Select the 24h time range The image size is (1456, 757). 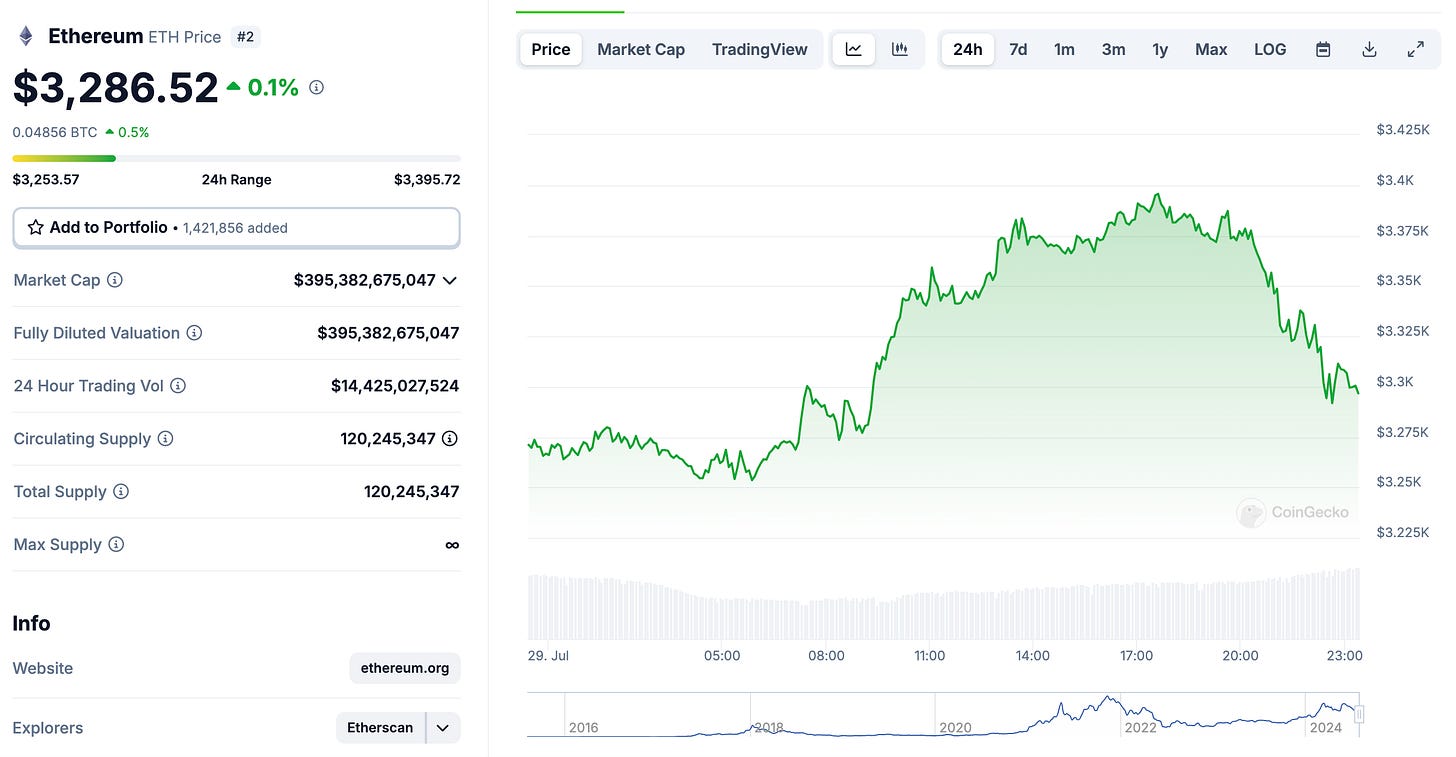coord(968,49)
